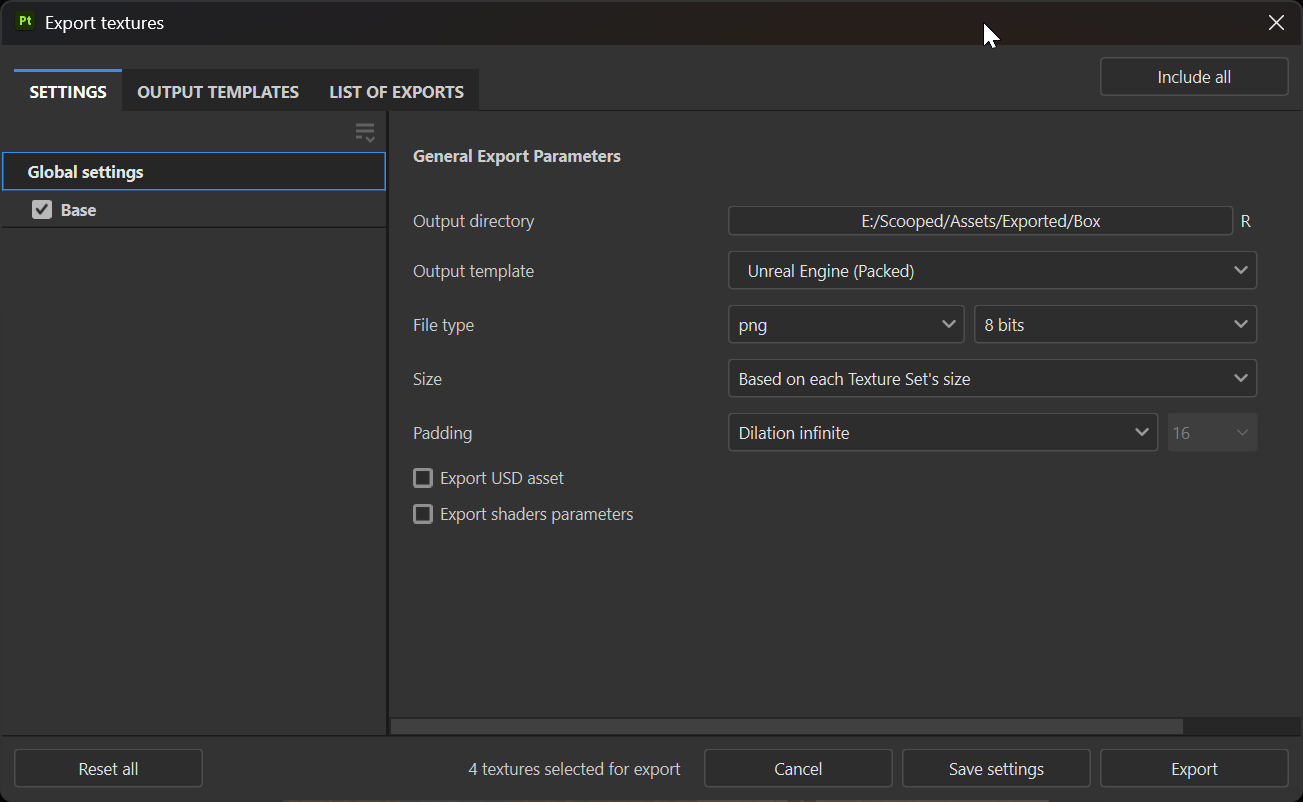Click the Save settings button
The image size is (1303, 802).
pyautogui.click(x=996, y=769)
